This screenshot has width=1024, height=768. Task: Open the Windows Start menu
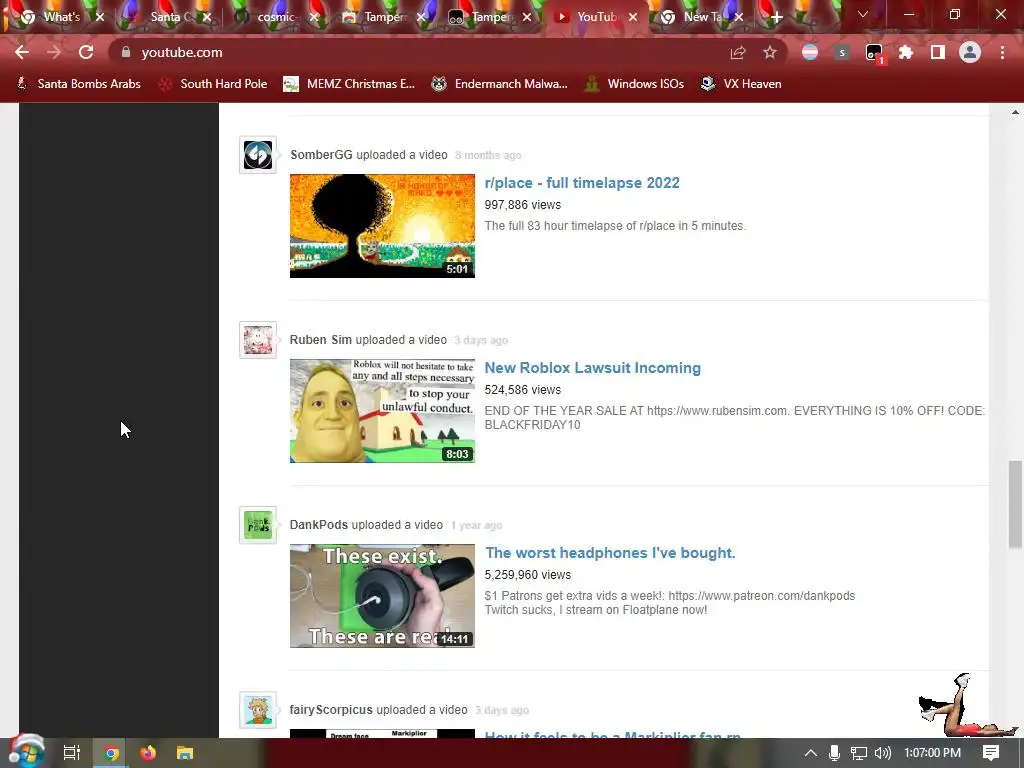[26, 752]
